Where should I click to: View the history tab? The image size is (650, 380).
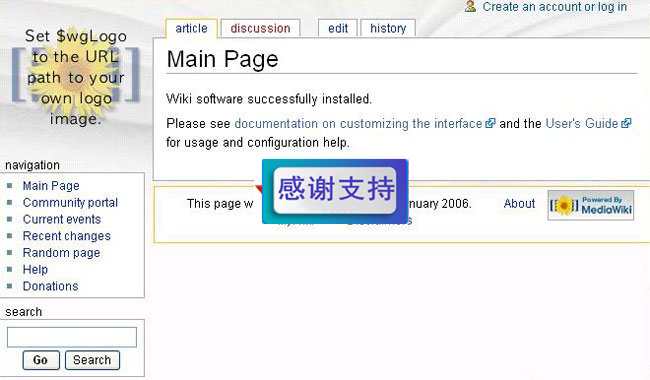pyautogui.click(x=388, y=29)
